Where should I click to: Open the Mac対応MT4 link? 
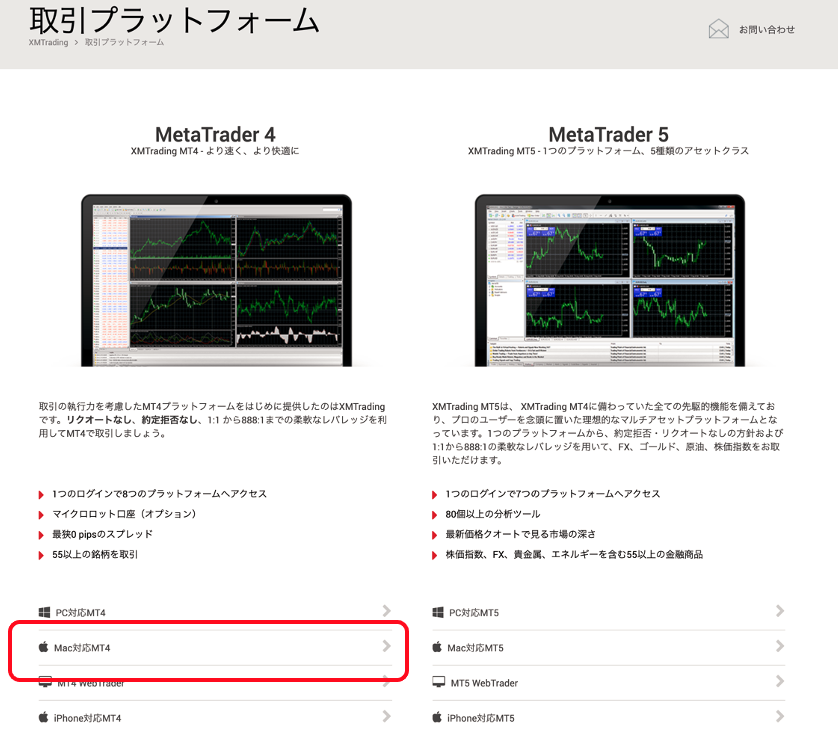tap(82, 648)
